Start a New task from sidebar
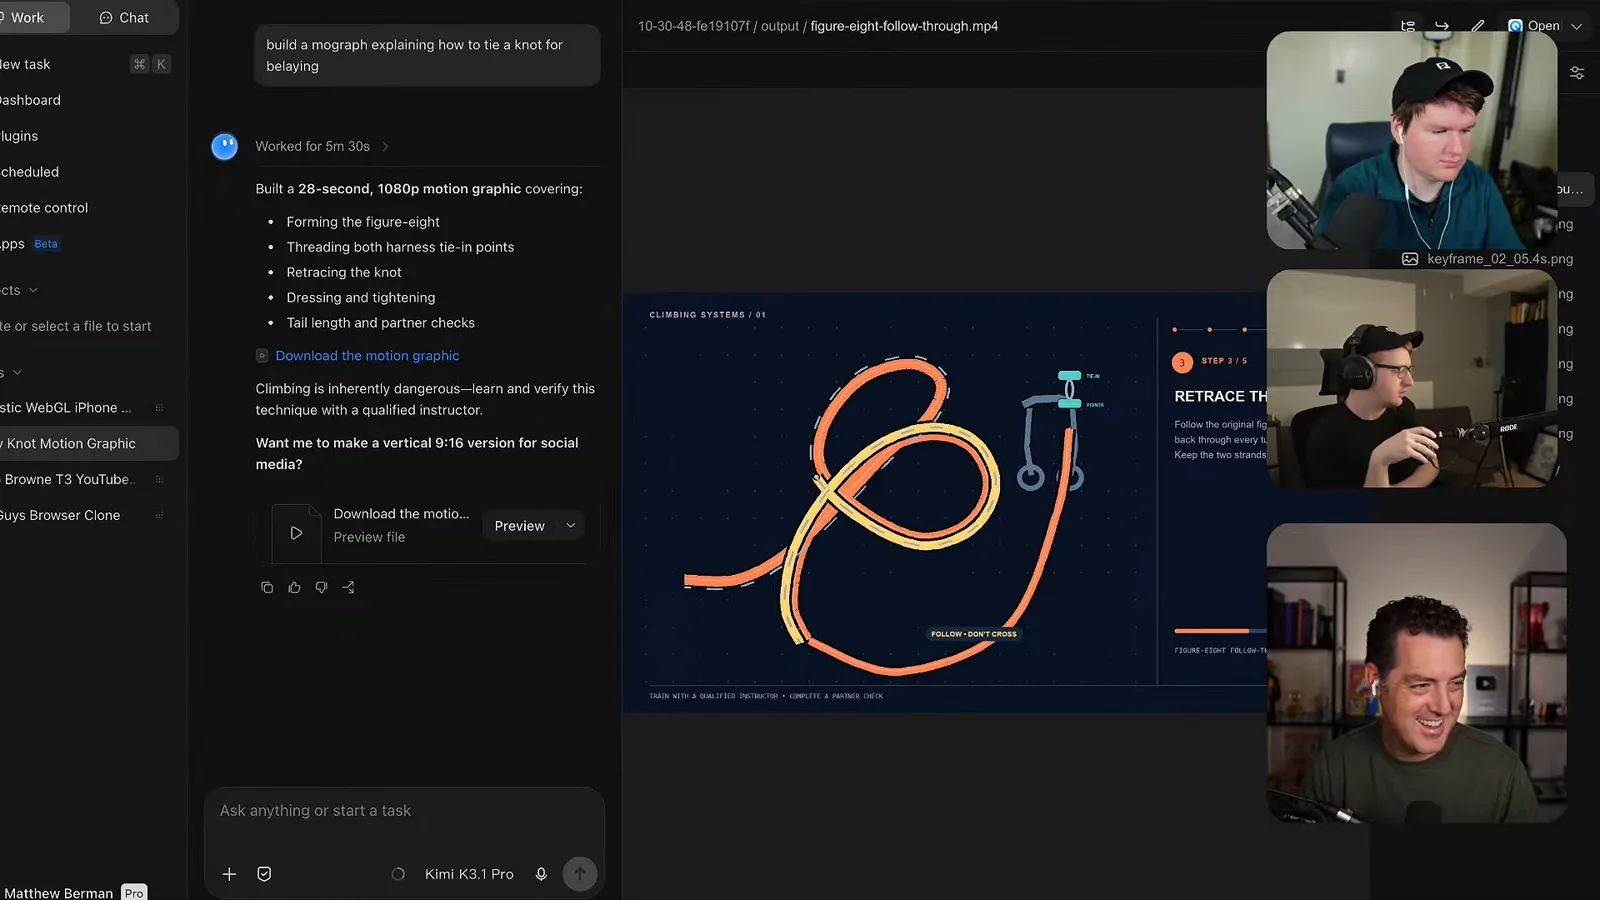This screenshot has height=900, width=1600. click(x=85, y=64)
